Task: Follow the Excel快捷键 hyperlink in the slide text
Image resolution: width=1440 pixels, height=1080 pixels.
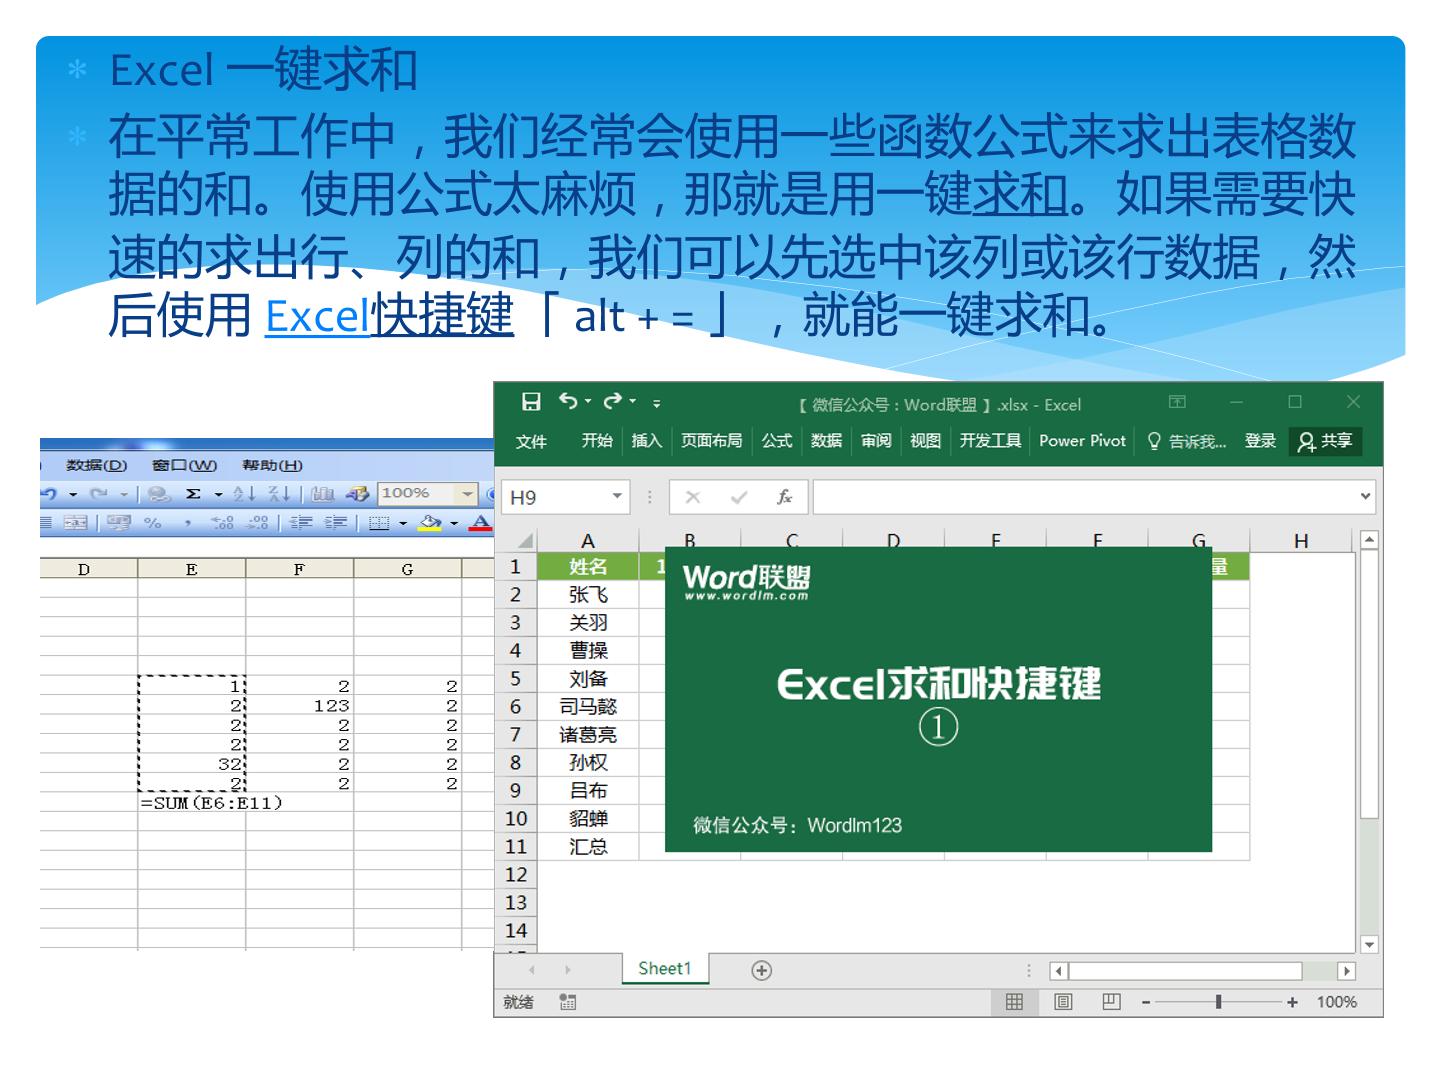Action: [389, 317]
